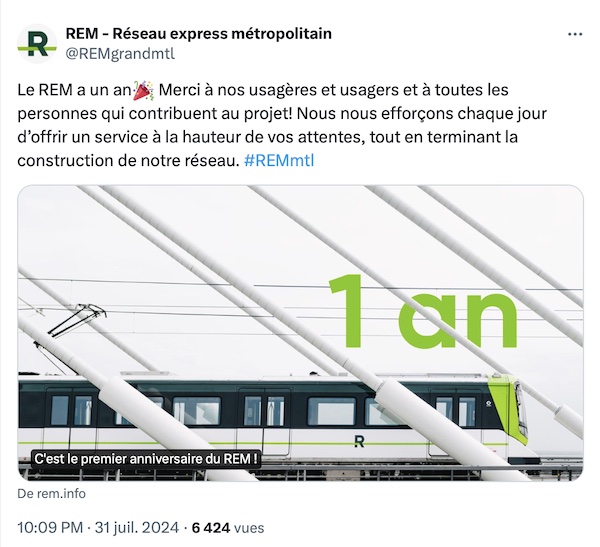Screen dimensions: 600x547
Task: Open the tweet's three-dot more options menu
Action: pos(575,34)
